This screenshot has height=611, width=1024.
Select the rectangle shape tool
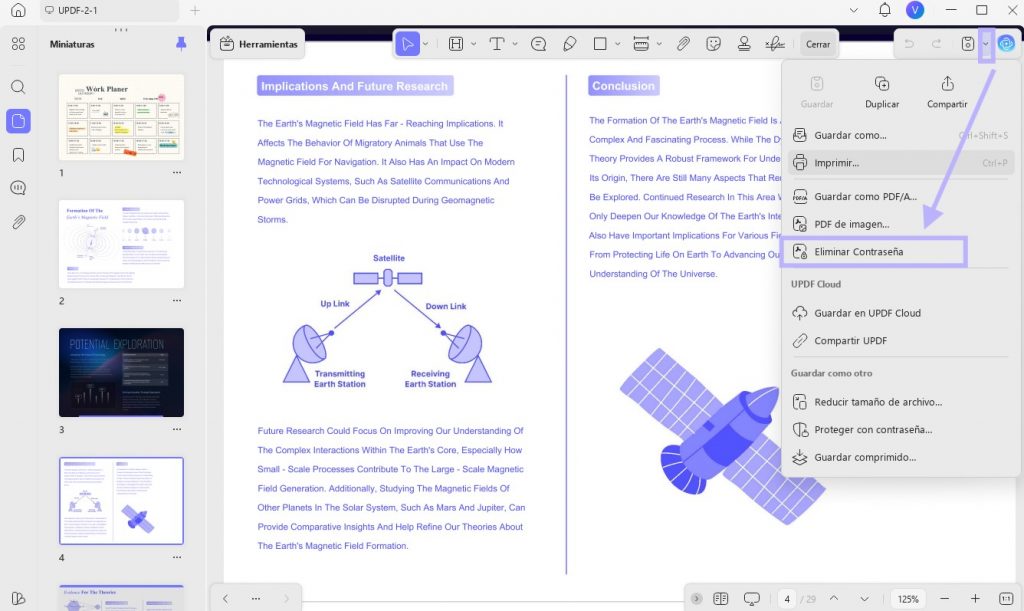600,44
